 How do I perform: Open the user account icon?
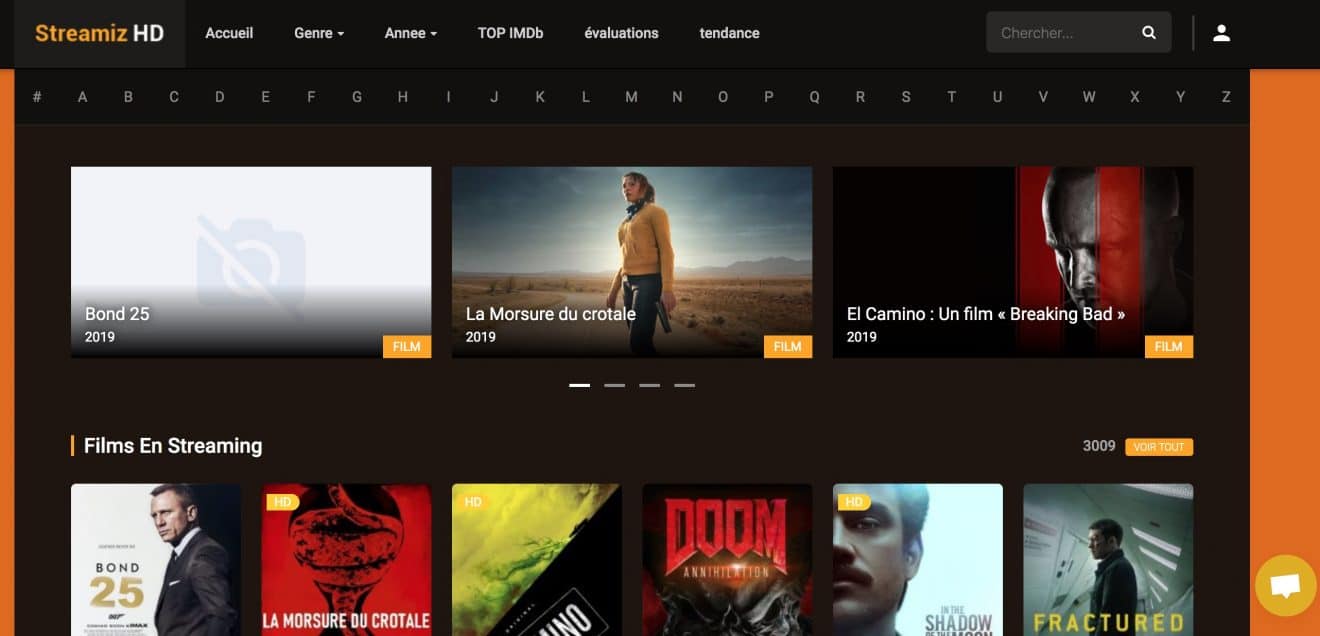click(1221, 33)
